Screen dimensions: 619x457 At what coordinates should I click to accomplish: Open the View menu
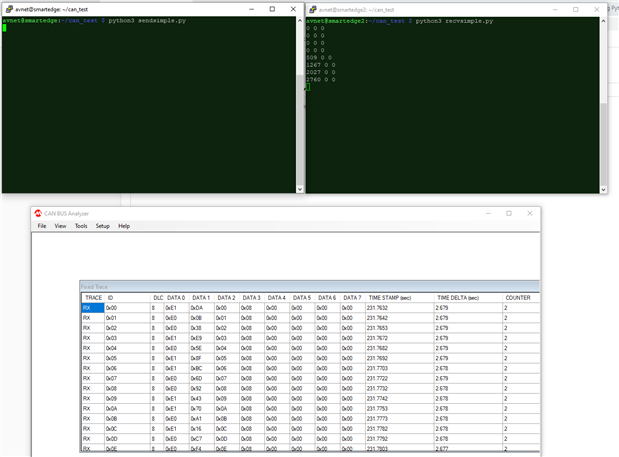pos(60,226)
